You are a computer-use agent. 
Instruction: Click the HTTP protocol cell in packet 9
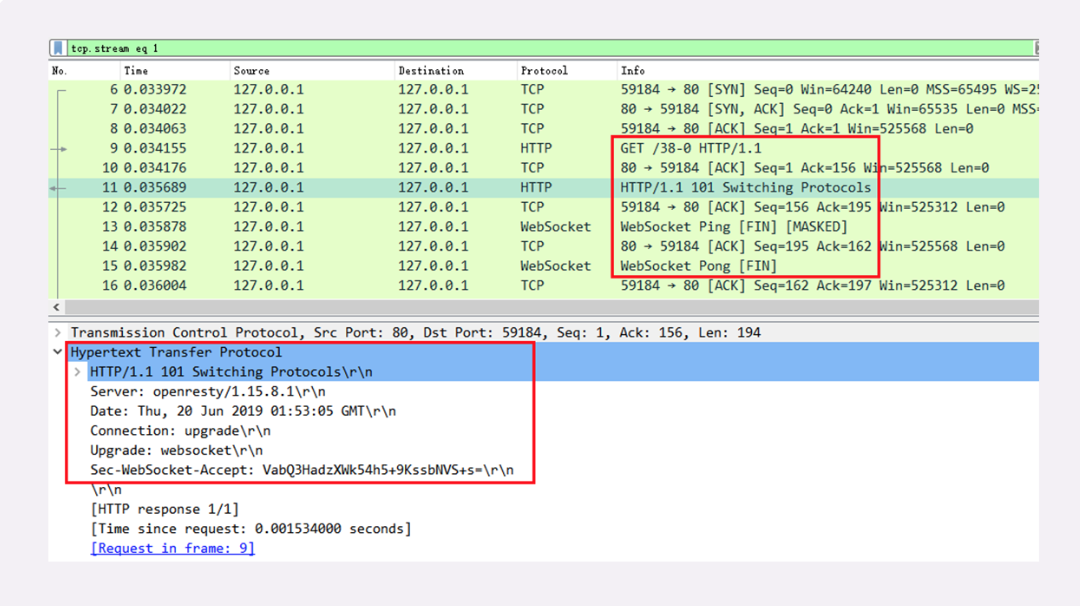click(536, 148)
